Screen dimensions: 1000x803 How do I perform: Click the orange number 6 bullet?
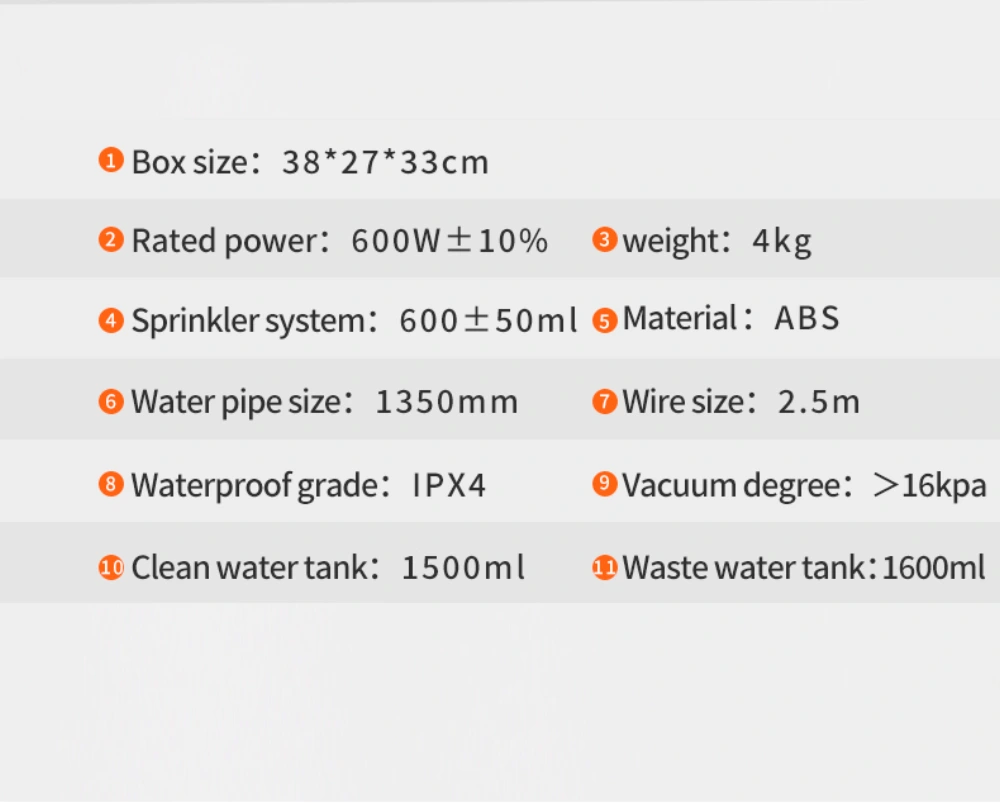[x=111, y=402]
